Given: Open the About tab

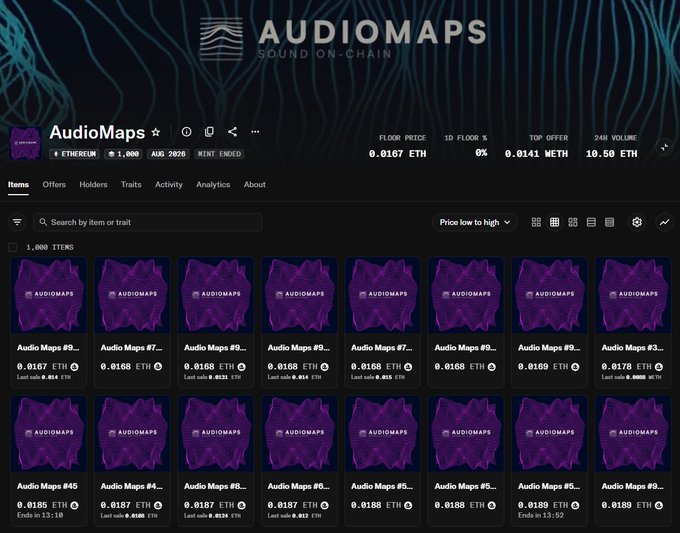Looking at the screenshot, I should point(255,185).
